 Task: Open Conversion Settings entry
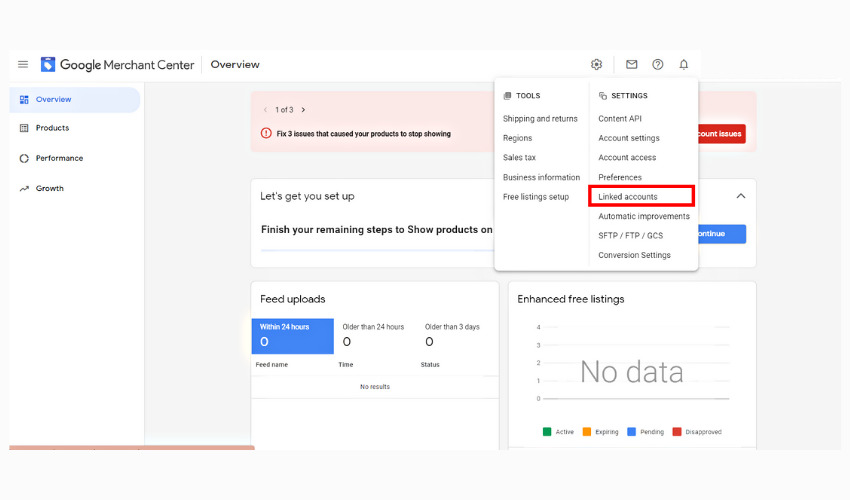click(634, 255)
